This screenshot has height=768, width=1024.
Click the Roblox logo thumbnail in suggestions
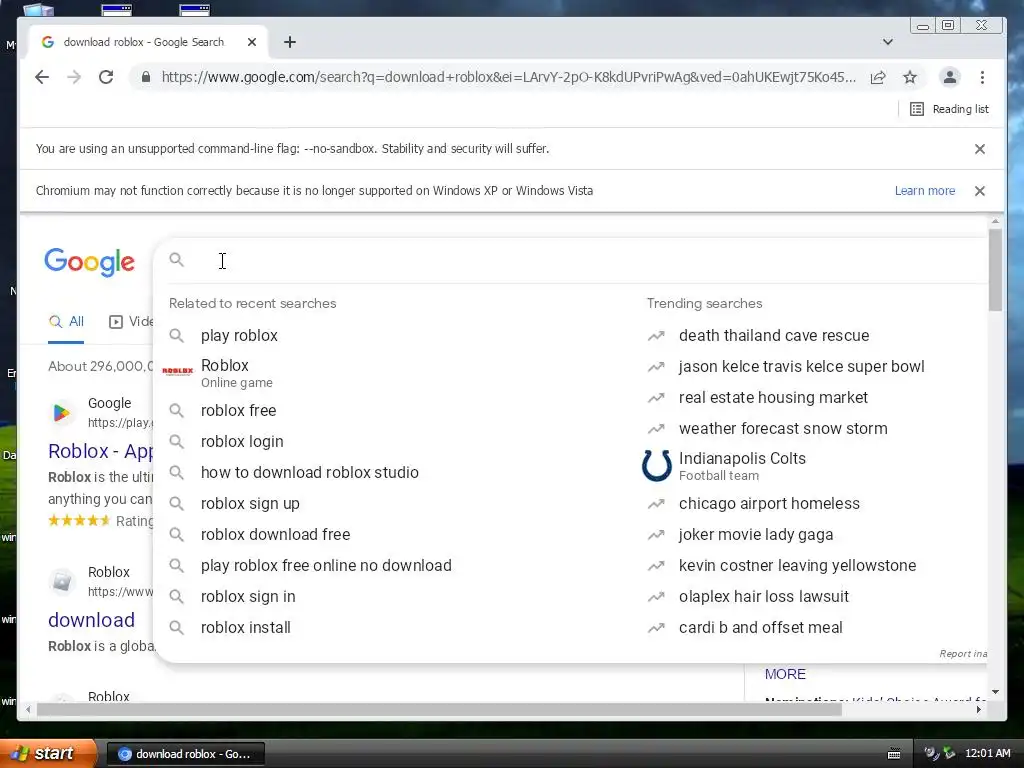tap(177, 371)
